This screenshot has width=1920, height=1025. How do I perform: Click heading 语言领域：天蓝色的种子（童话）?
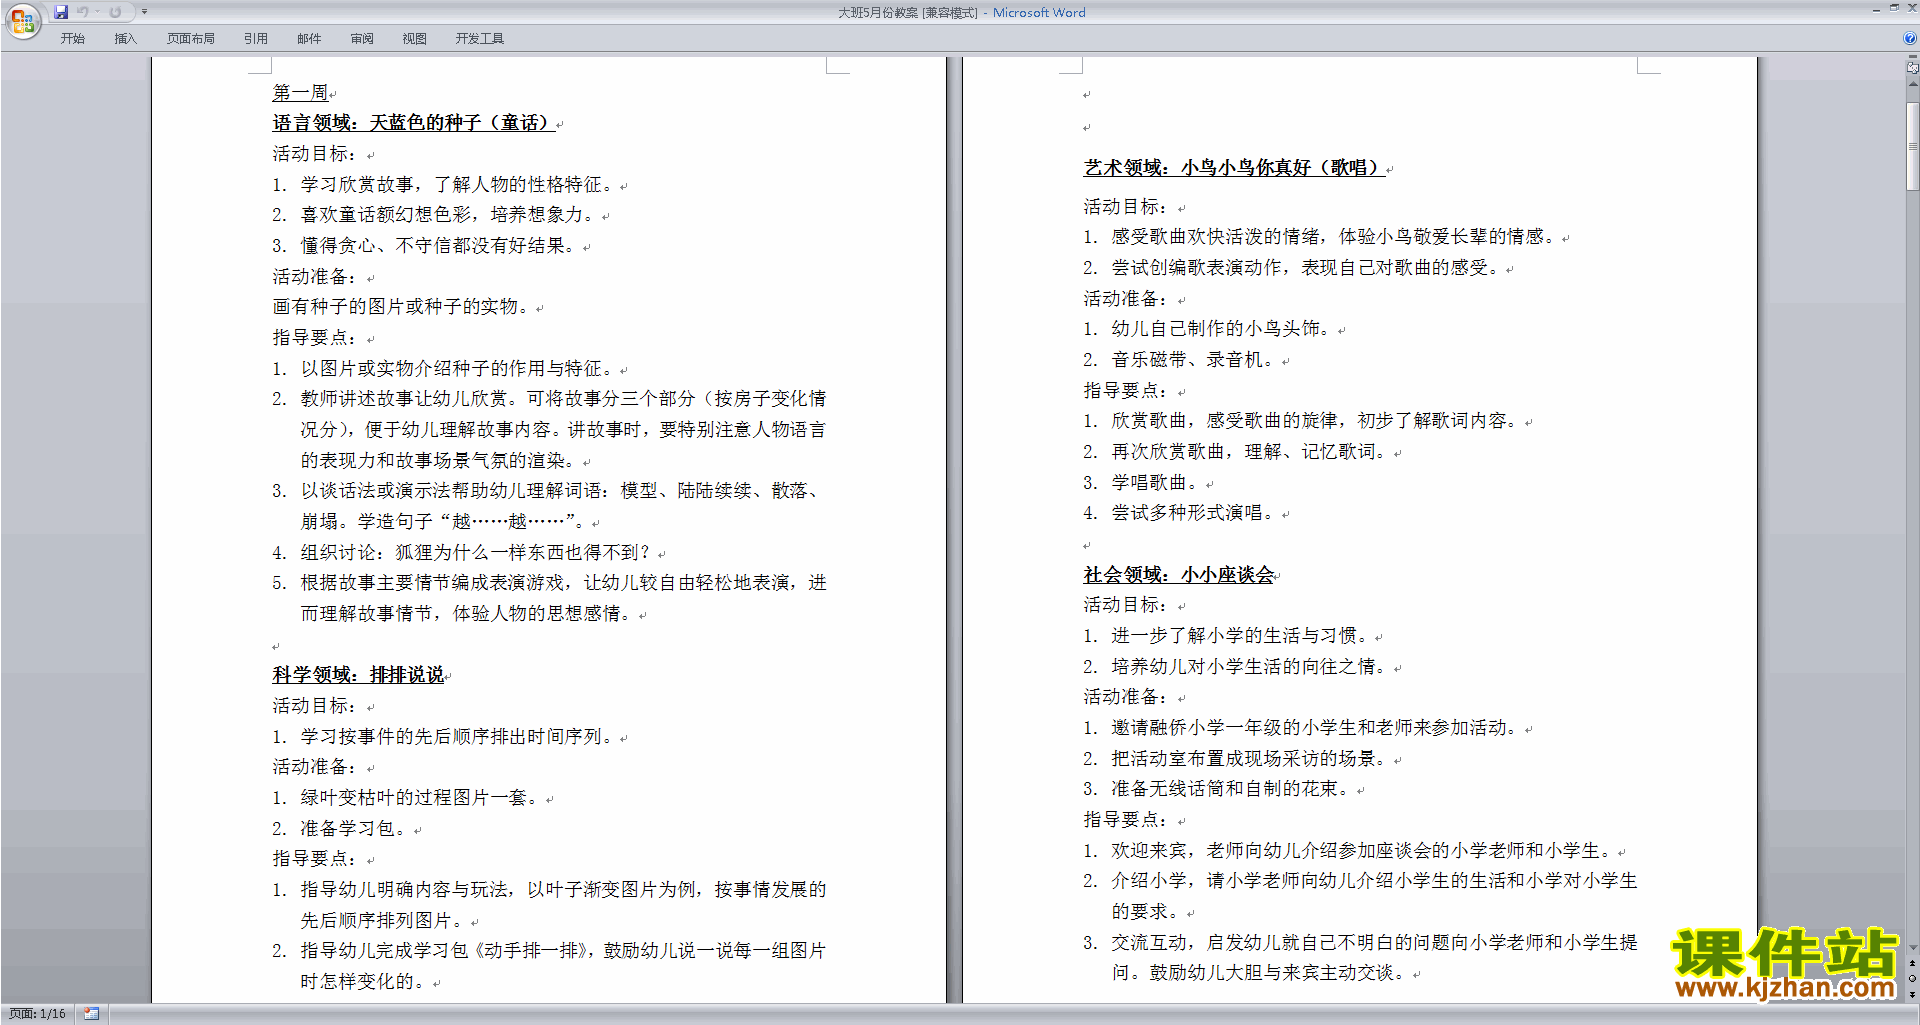412,123
